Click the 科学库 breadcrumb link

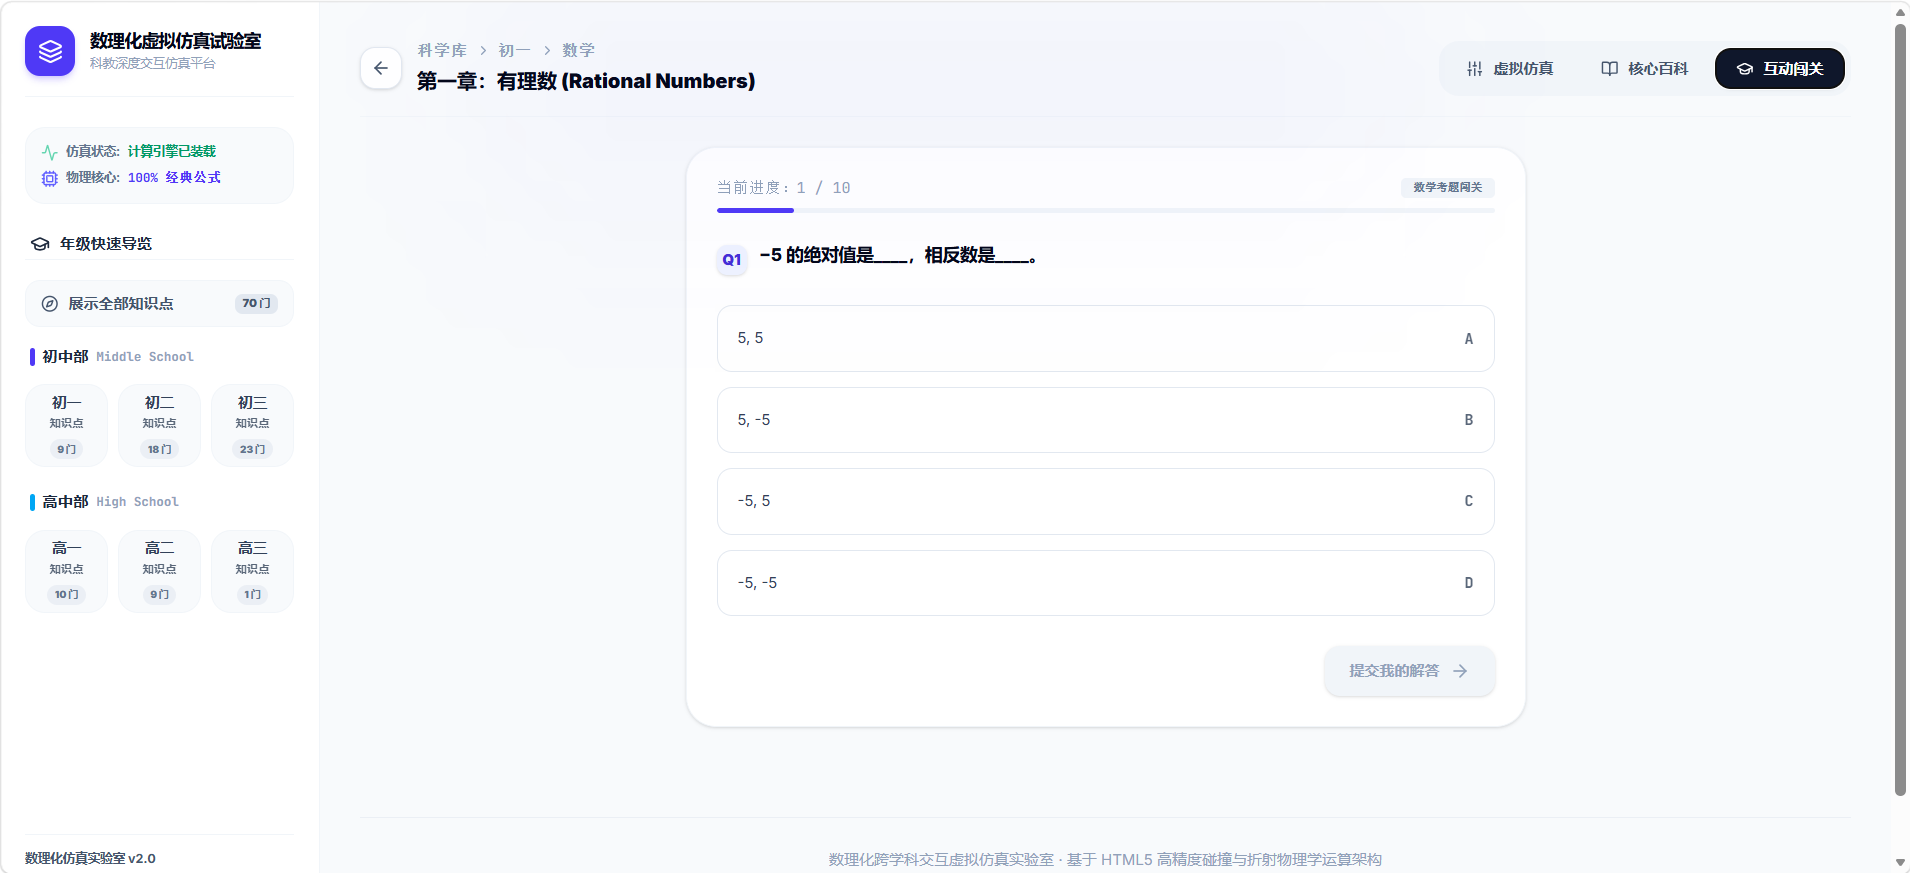tap(442, 50)
